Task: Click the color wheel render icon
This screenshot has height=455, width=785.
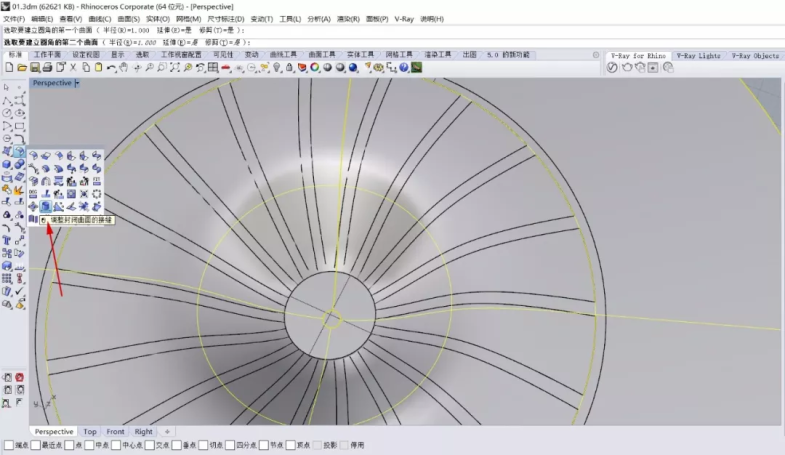Action: [x=315, y=67]
